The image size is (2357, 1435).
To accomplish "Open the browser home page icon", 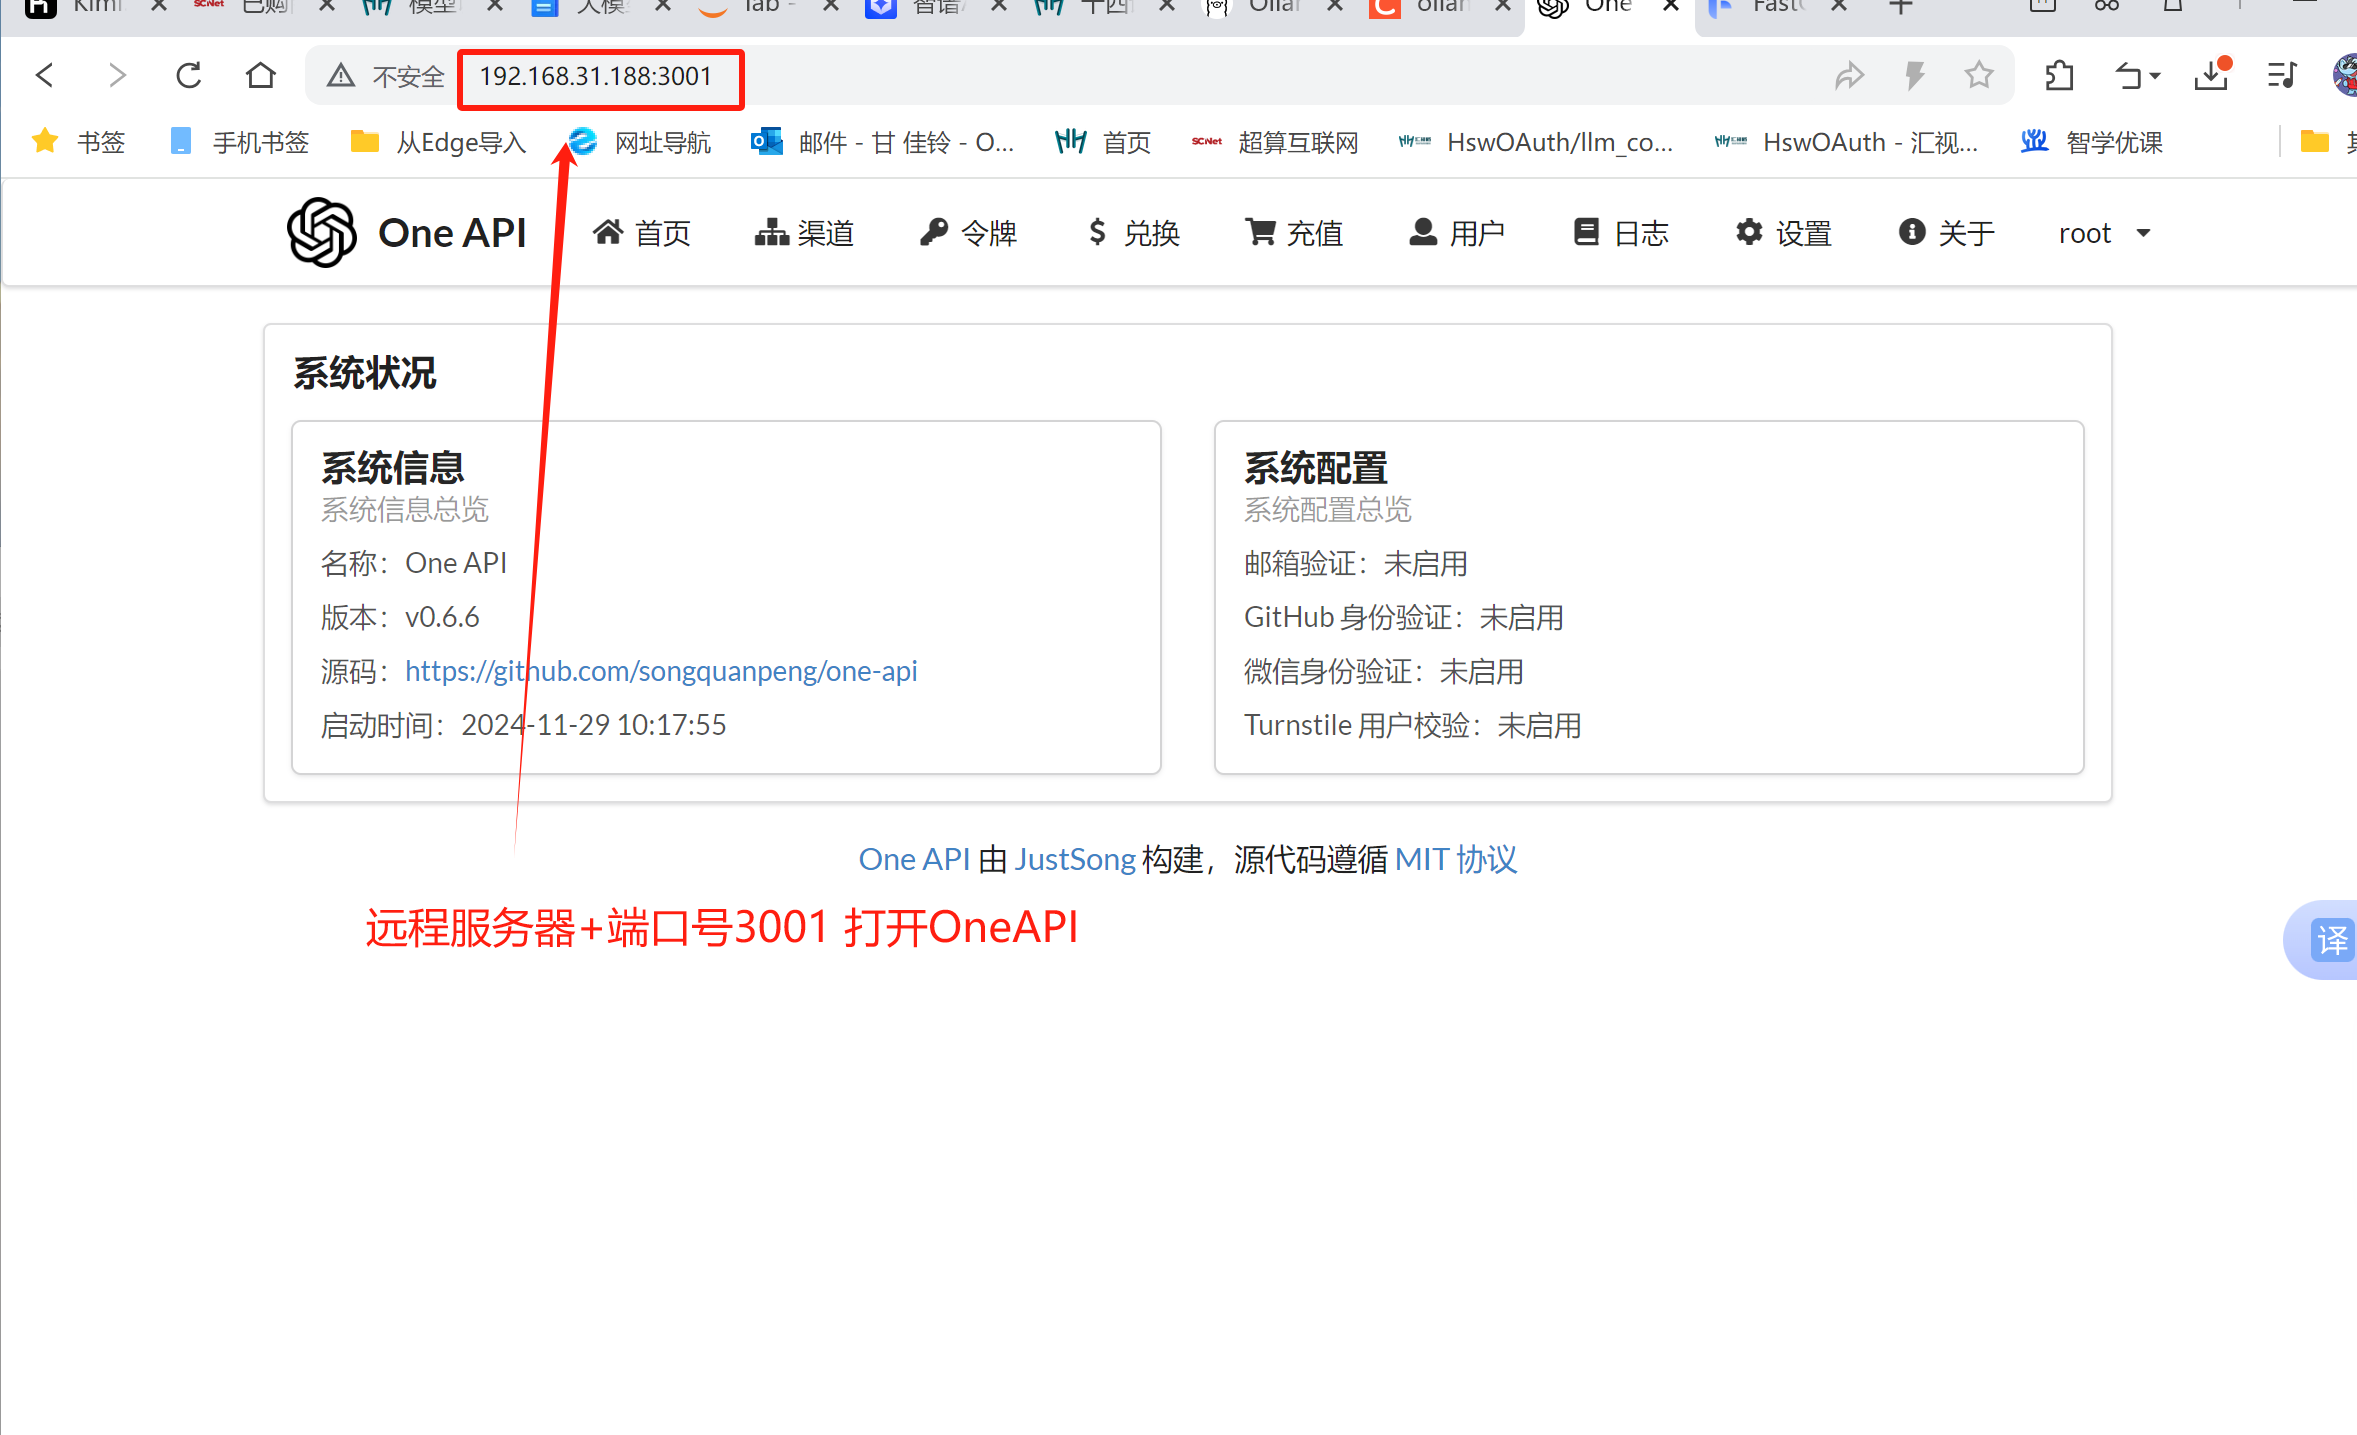I will coord(261,75).
